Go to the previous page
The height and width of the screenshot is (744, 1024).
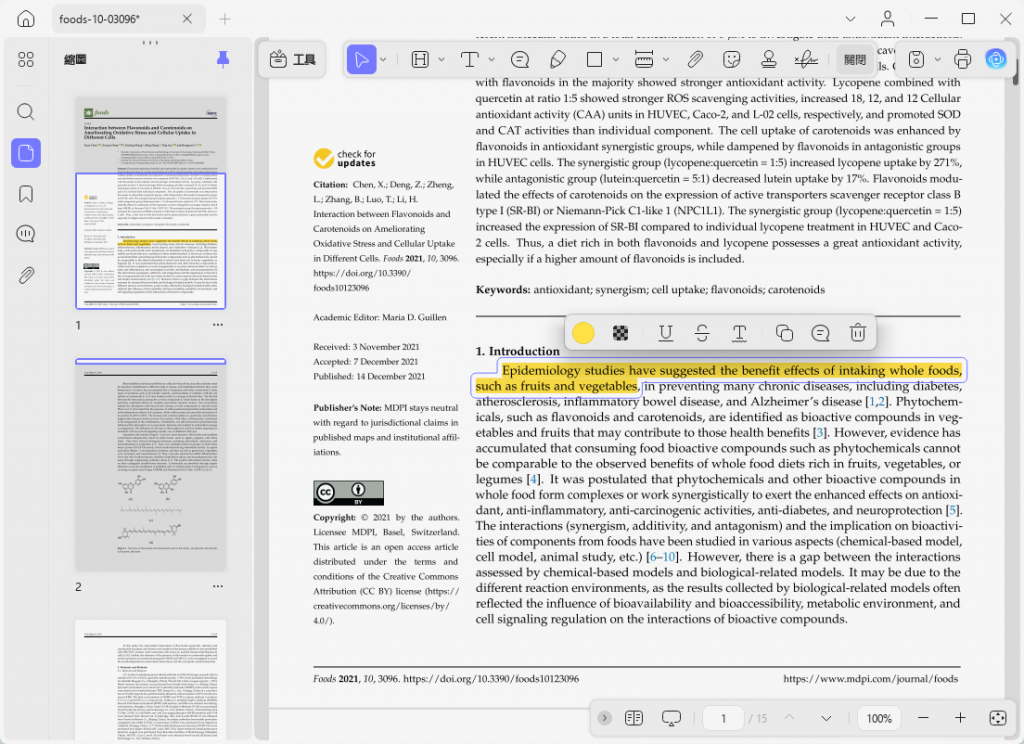tap(790, 718)
